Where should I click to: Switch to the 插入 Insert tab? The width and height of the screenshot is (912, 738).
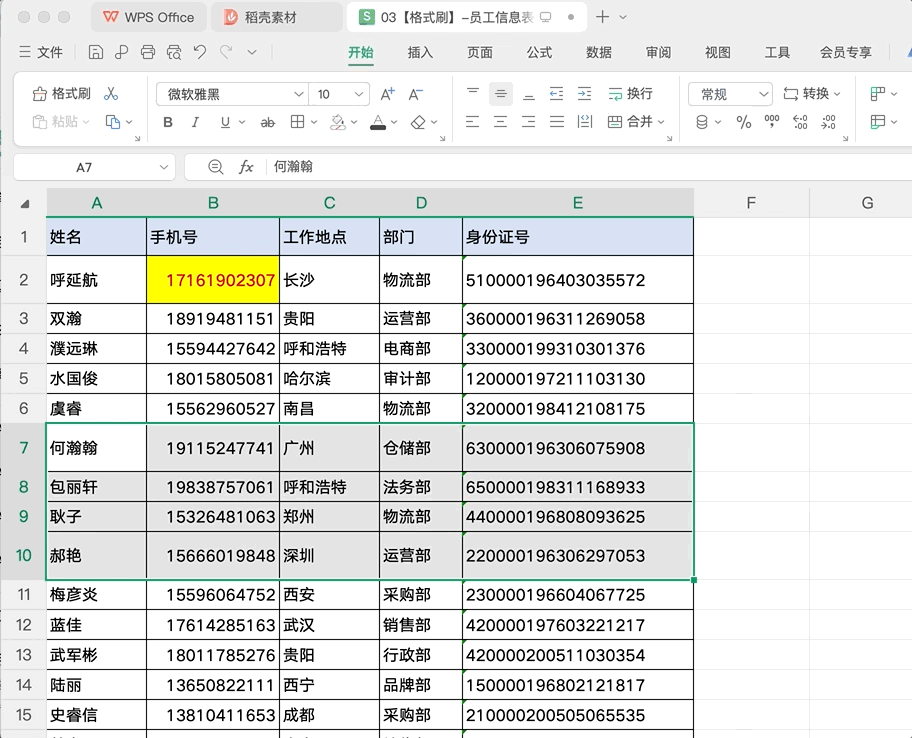(420, 52)
